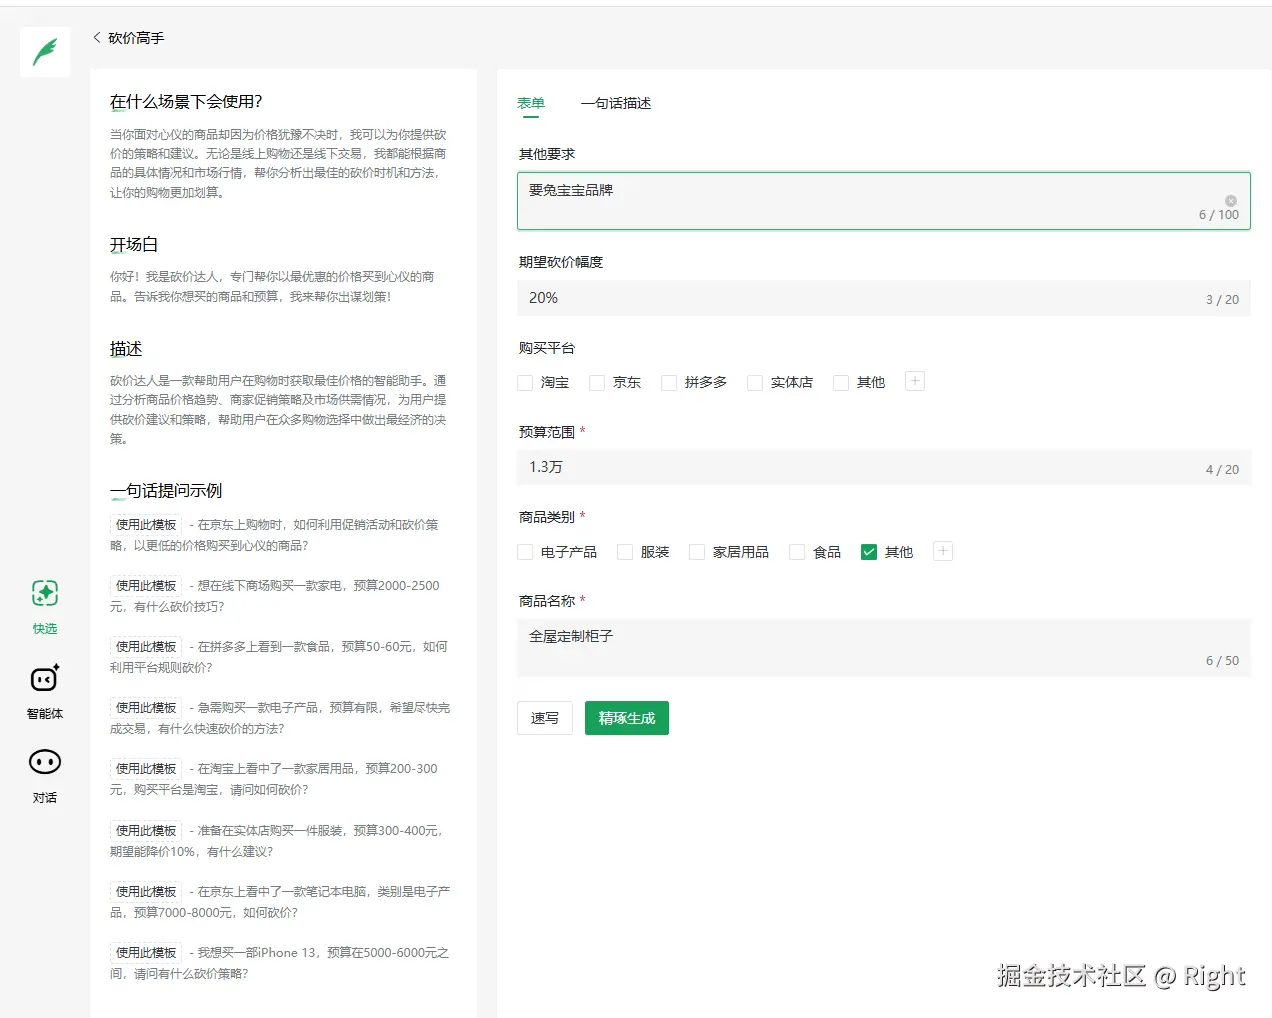
Task: Use the iPhone 13 template via 使用此模板
Action: point(145,952)
